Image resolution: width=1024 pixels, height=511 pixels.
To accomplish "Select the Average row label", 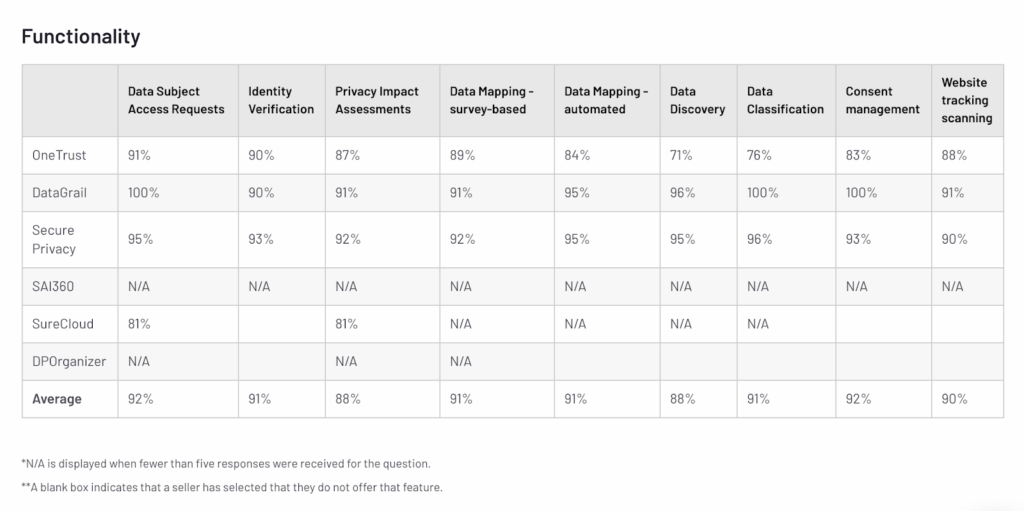I will point(57,399).
